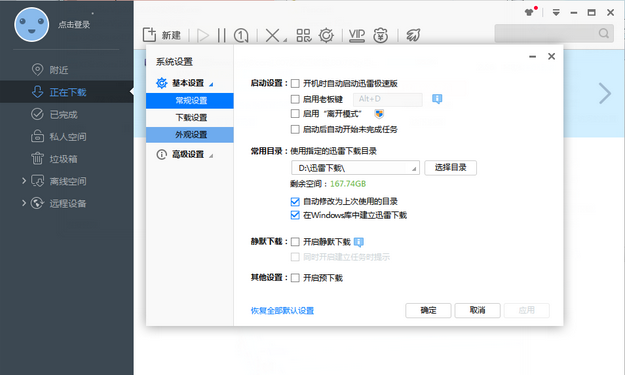Click the 点击登录 login text
The width and height of the screenshot is (625, 375).
pyautogui.click(x=74, y=25)
